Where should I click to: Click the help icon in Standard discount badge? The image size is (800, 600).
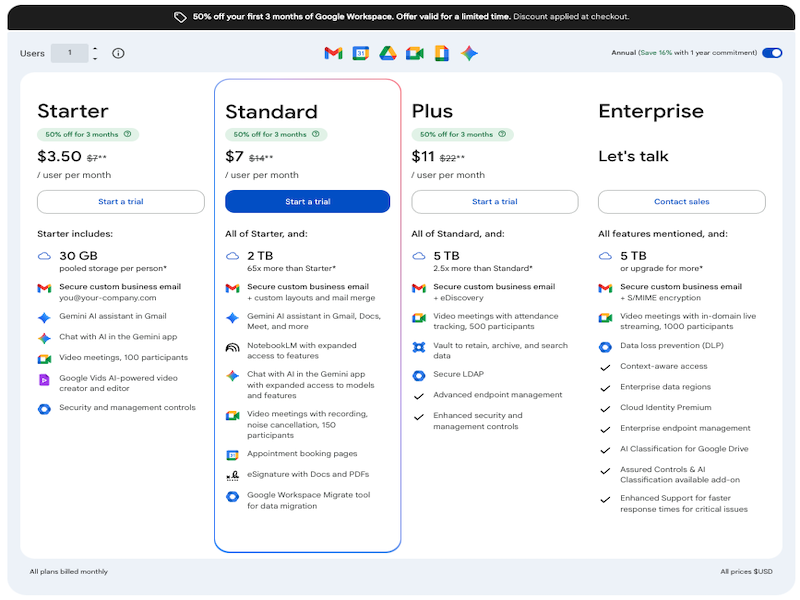[316, 134]
